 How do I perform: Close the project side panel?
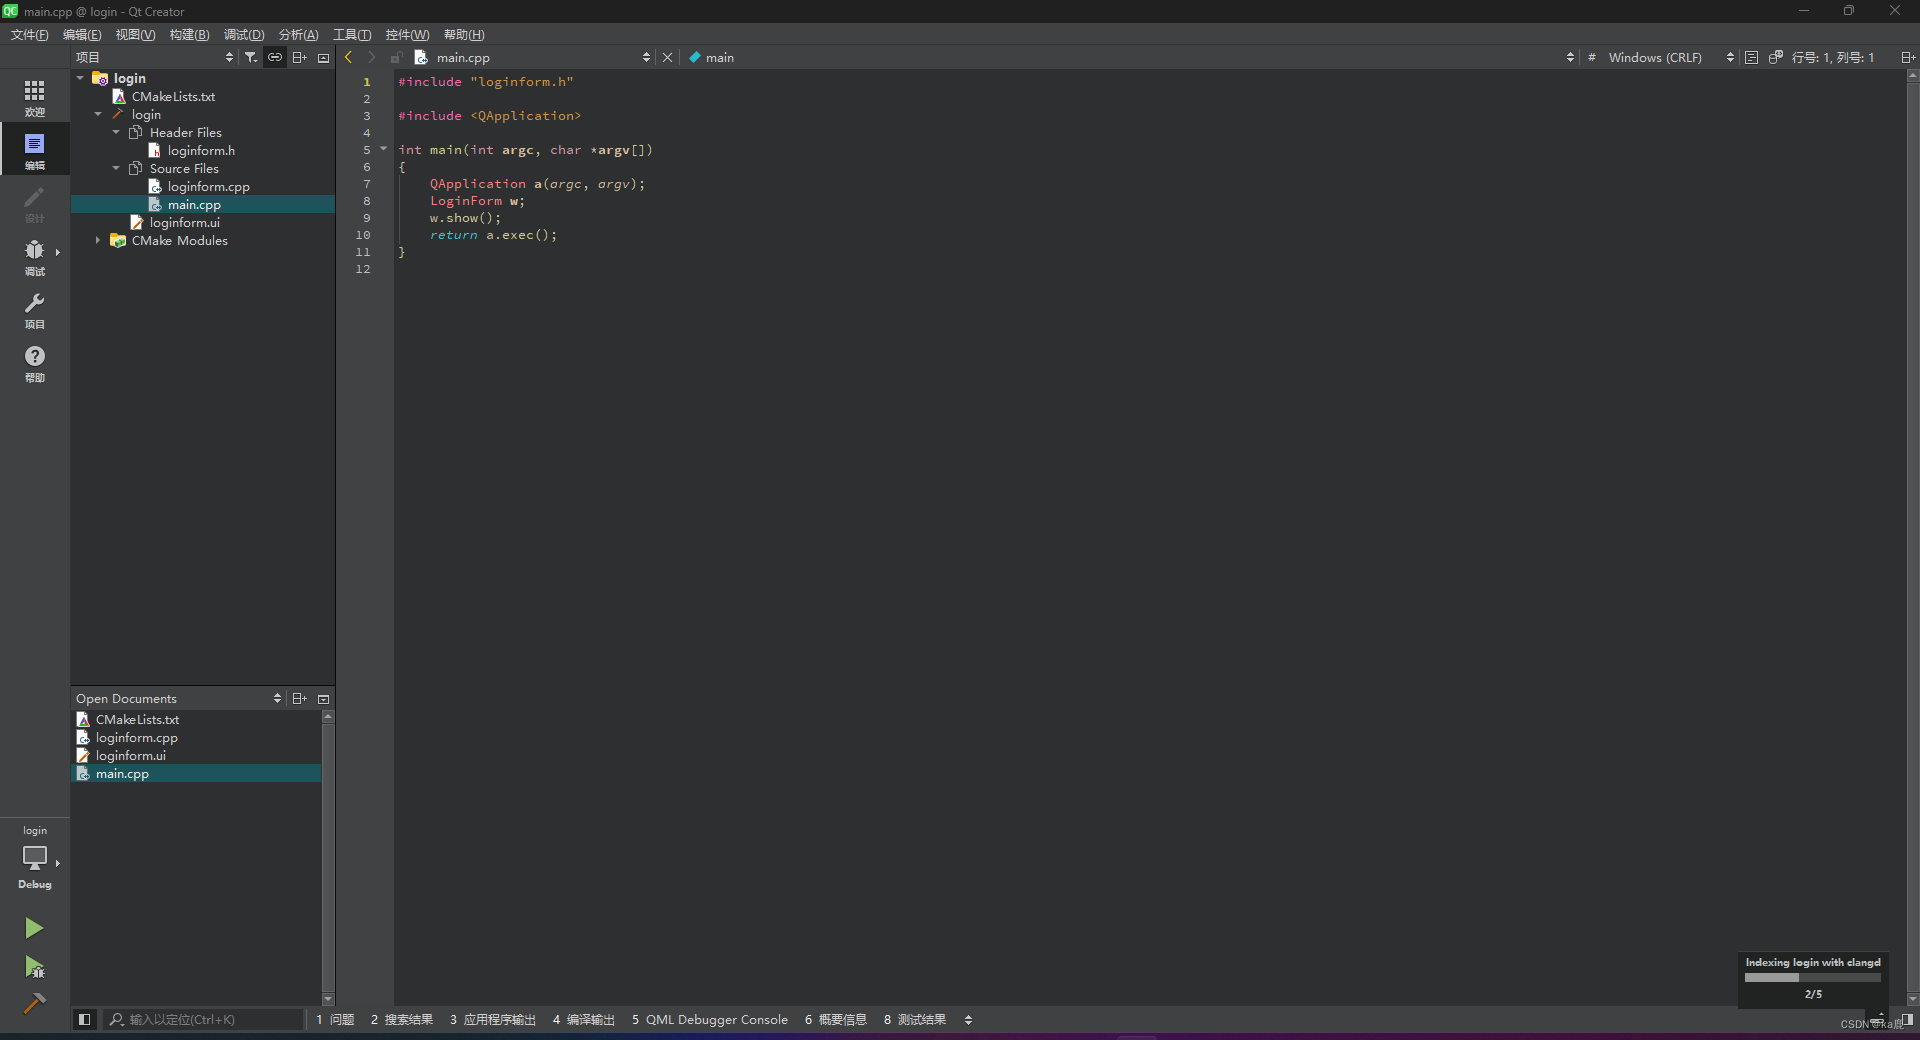323,58
